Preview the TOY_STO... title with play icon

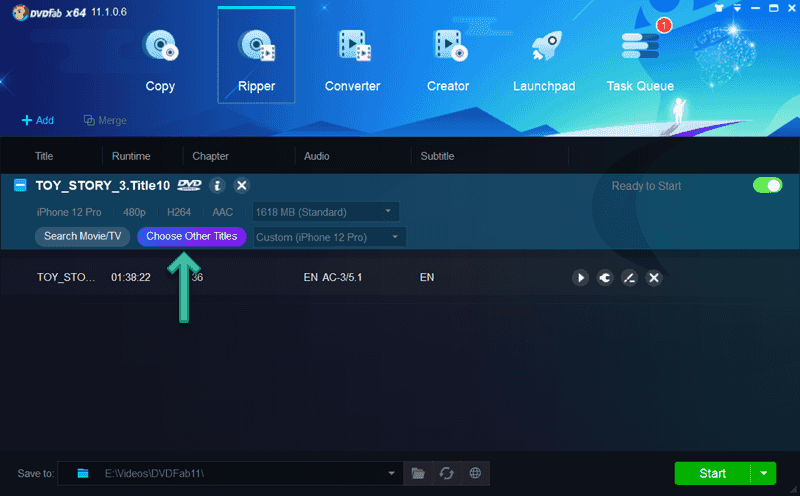(x=580, y=278)
